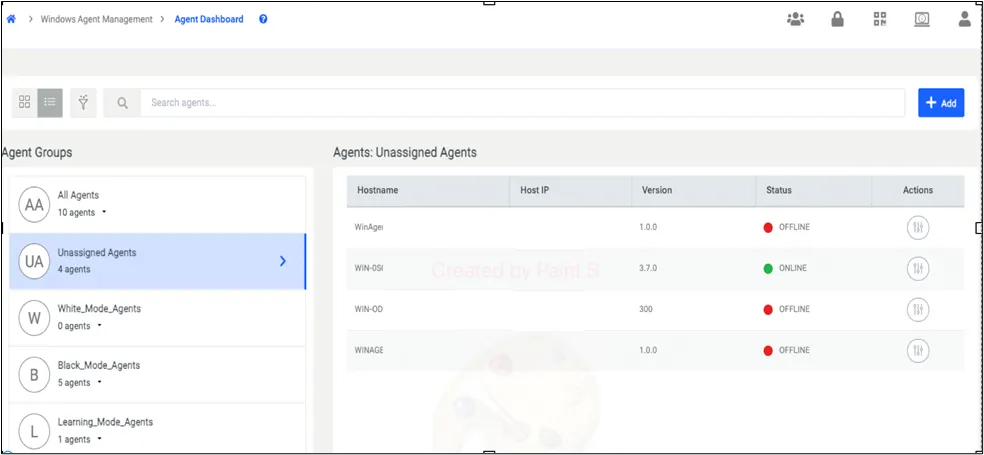Open the help question mark icon

click(264, 19)
